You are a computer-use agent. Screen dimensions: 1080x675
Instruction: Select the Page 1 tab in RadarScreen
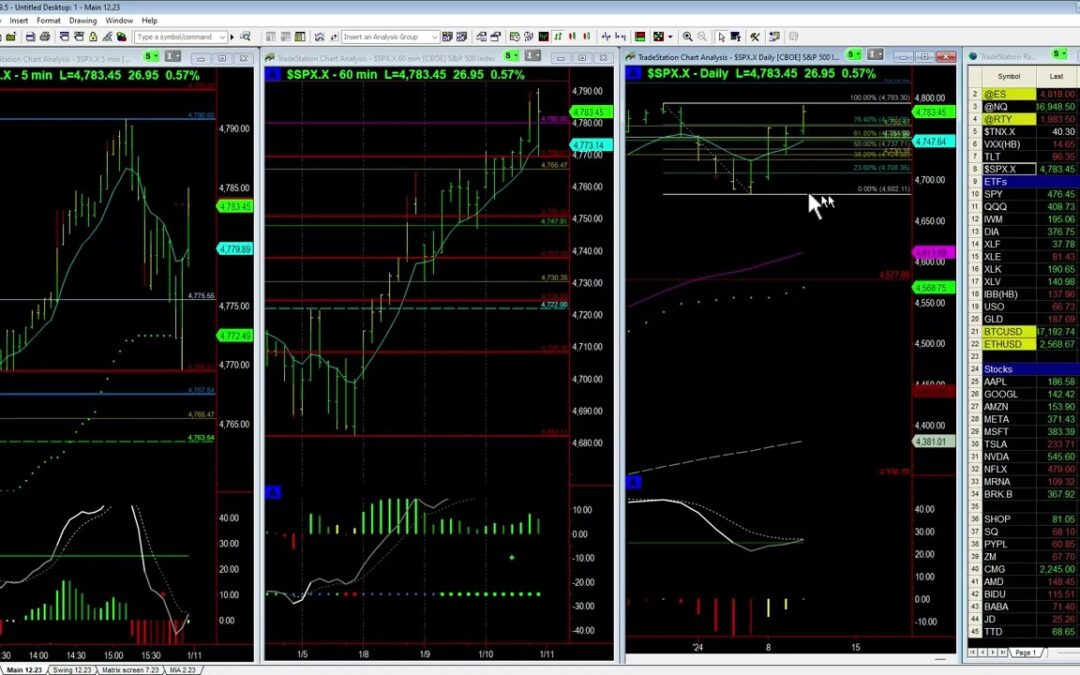pos(1025,652)
